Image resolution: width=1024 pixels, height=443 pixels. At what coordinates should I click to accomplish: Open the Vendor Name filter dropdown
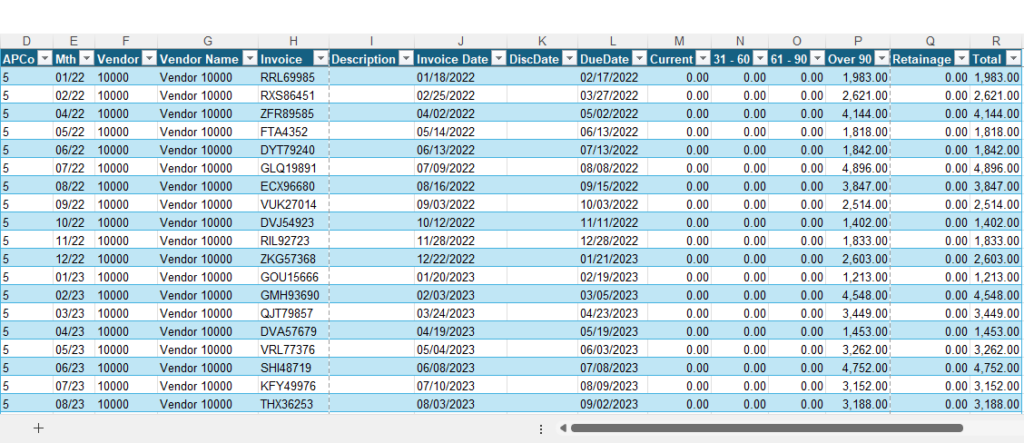(250, 59)
